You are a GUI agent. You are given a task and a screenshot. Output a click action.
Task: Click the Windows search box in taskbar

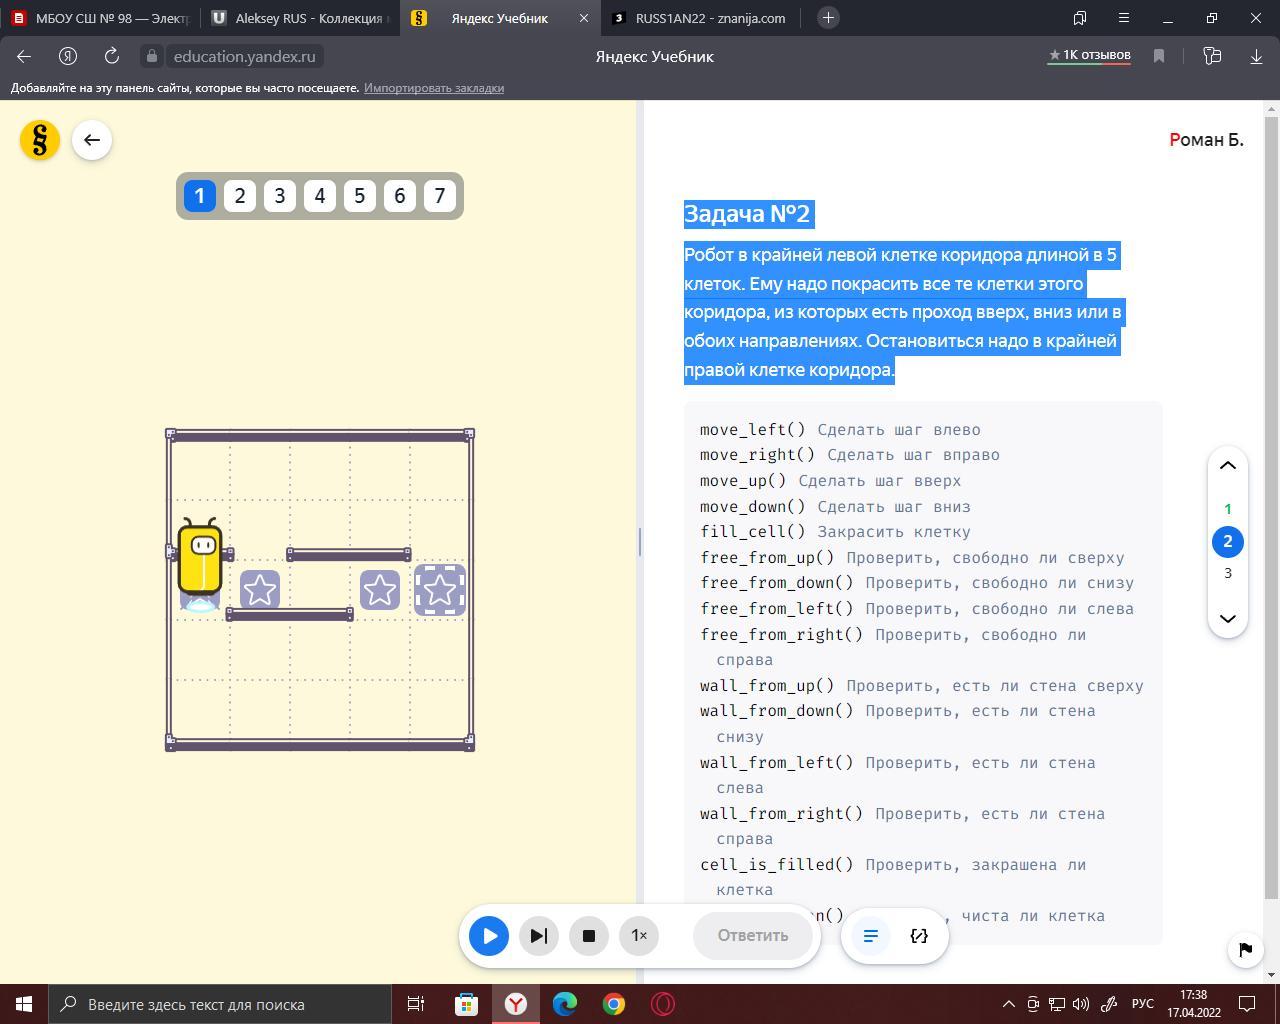(220, 1004)
